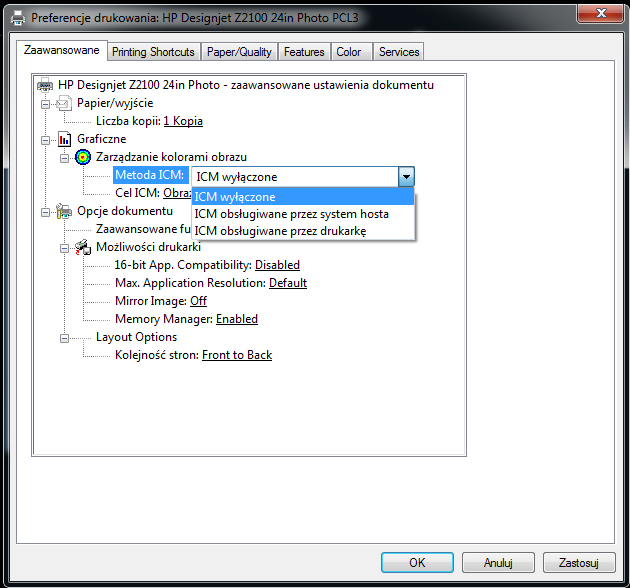Click the OK button
630x588 pixels.
pyautogui.click(x=417, y=562)
